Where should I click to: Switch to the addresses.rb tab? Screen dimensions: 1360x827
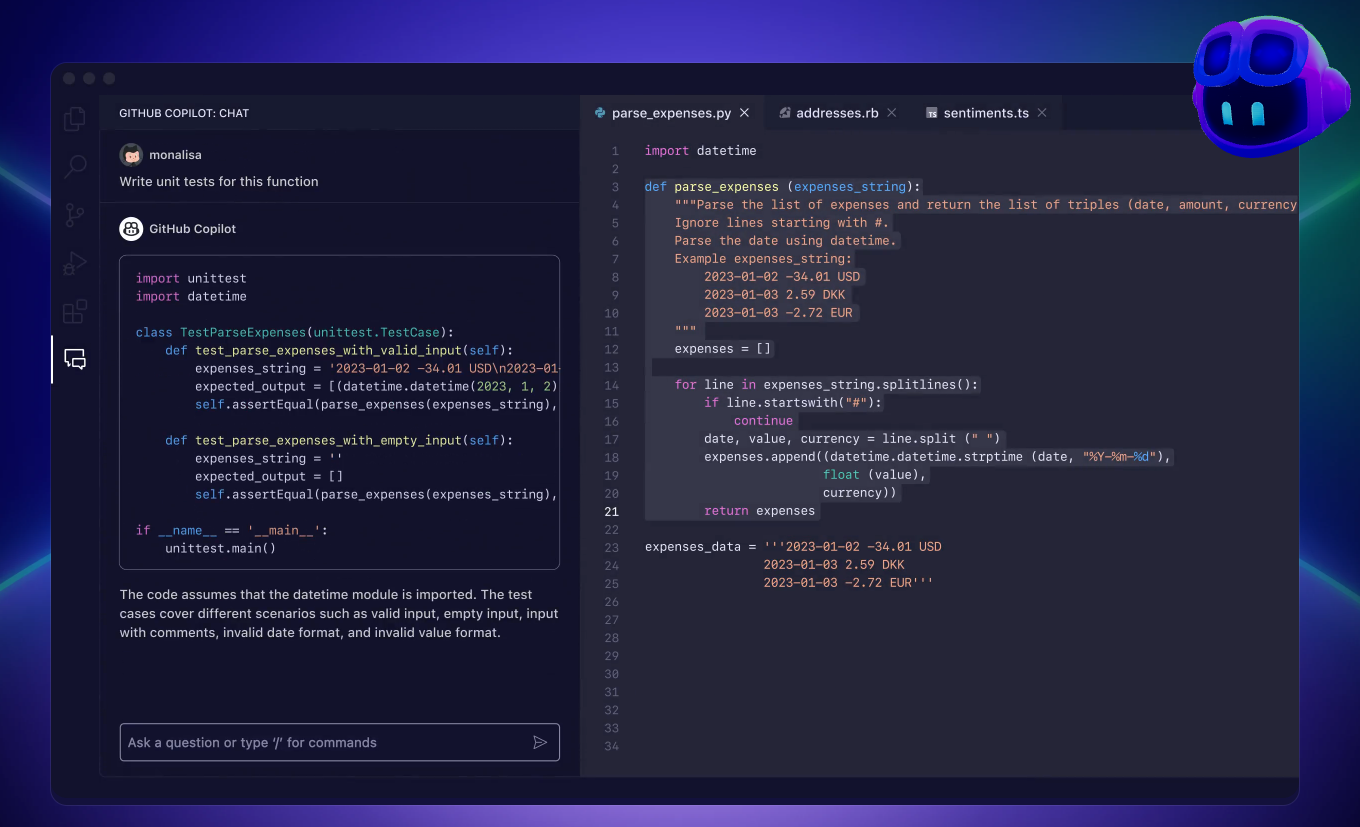coord(837,113)
